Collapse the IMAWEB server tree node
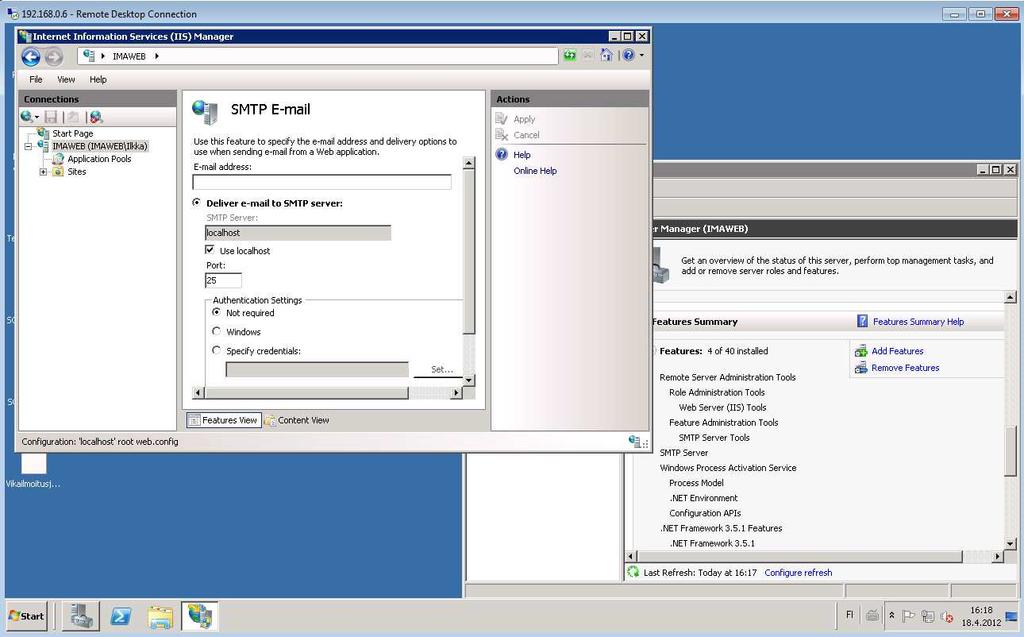The height and width of the screenshot is (637, 1024). coord(28,146)
